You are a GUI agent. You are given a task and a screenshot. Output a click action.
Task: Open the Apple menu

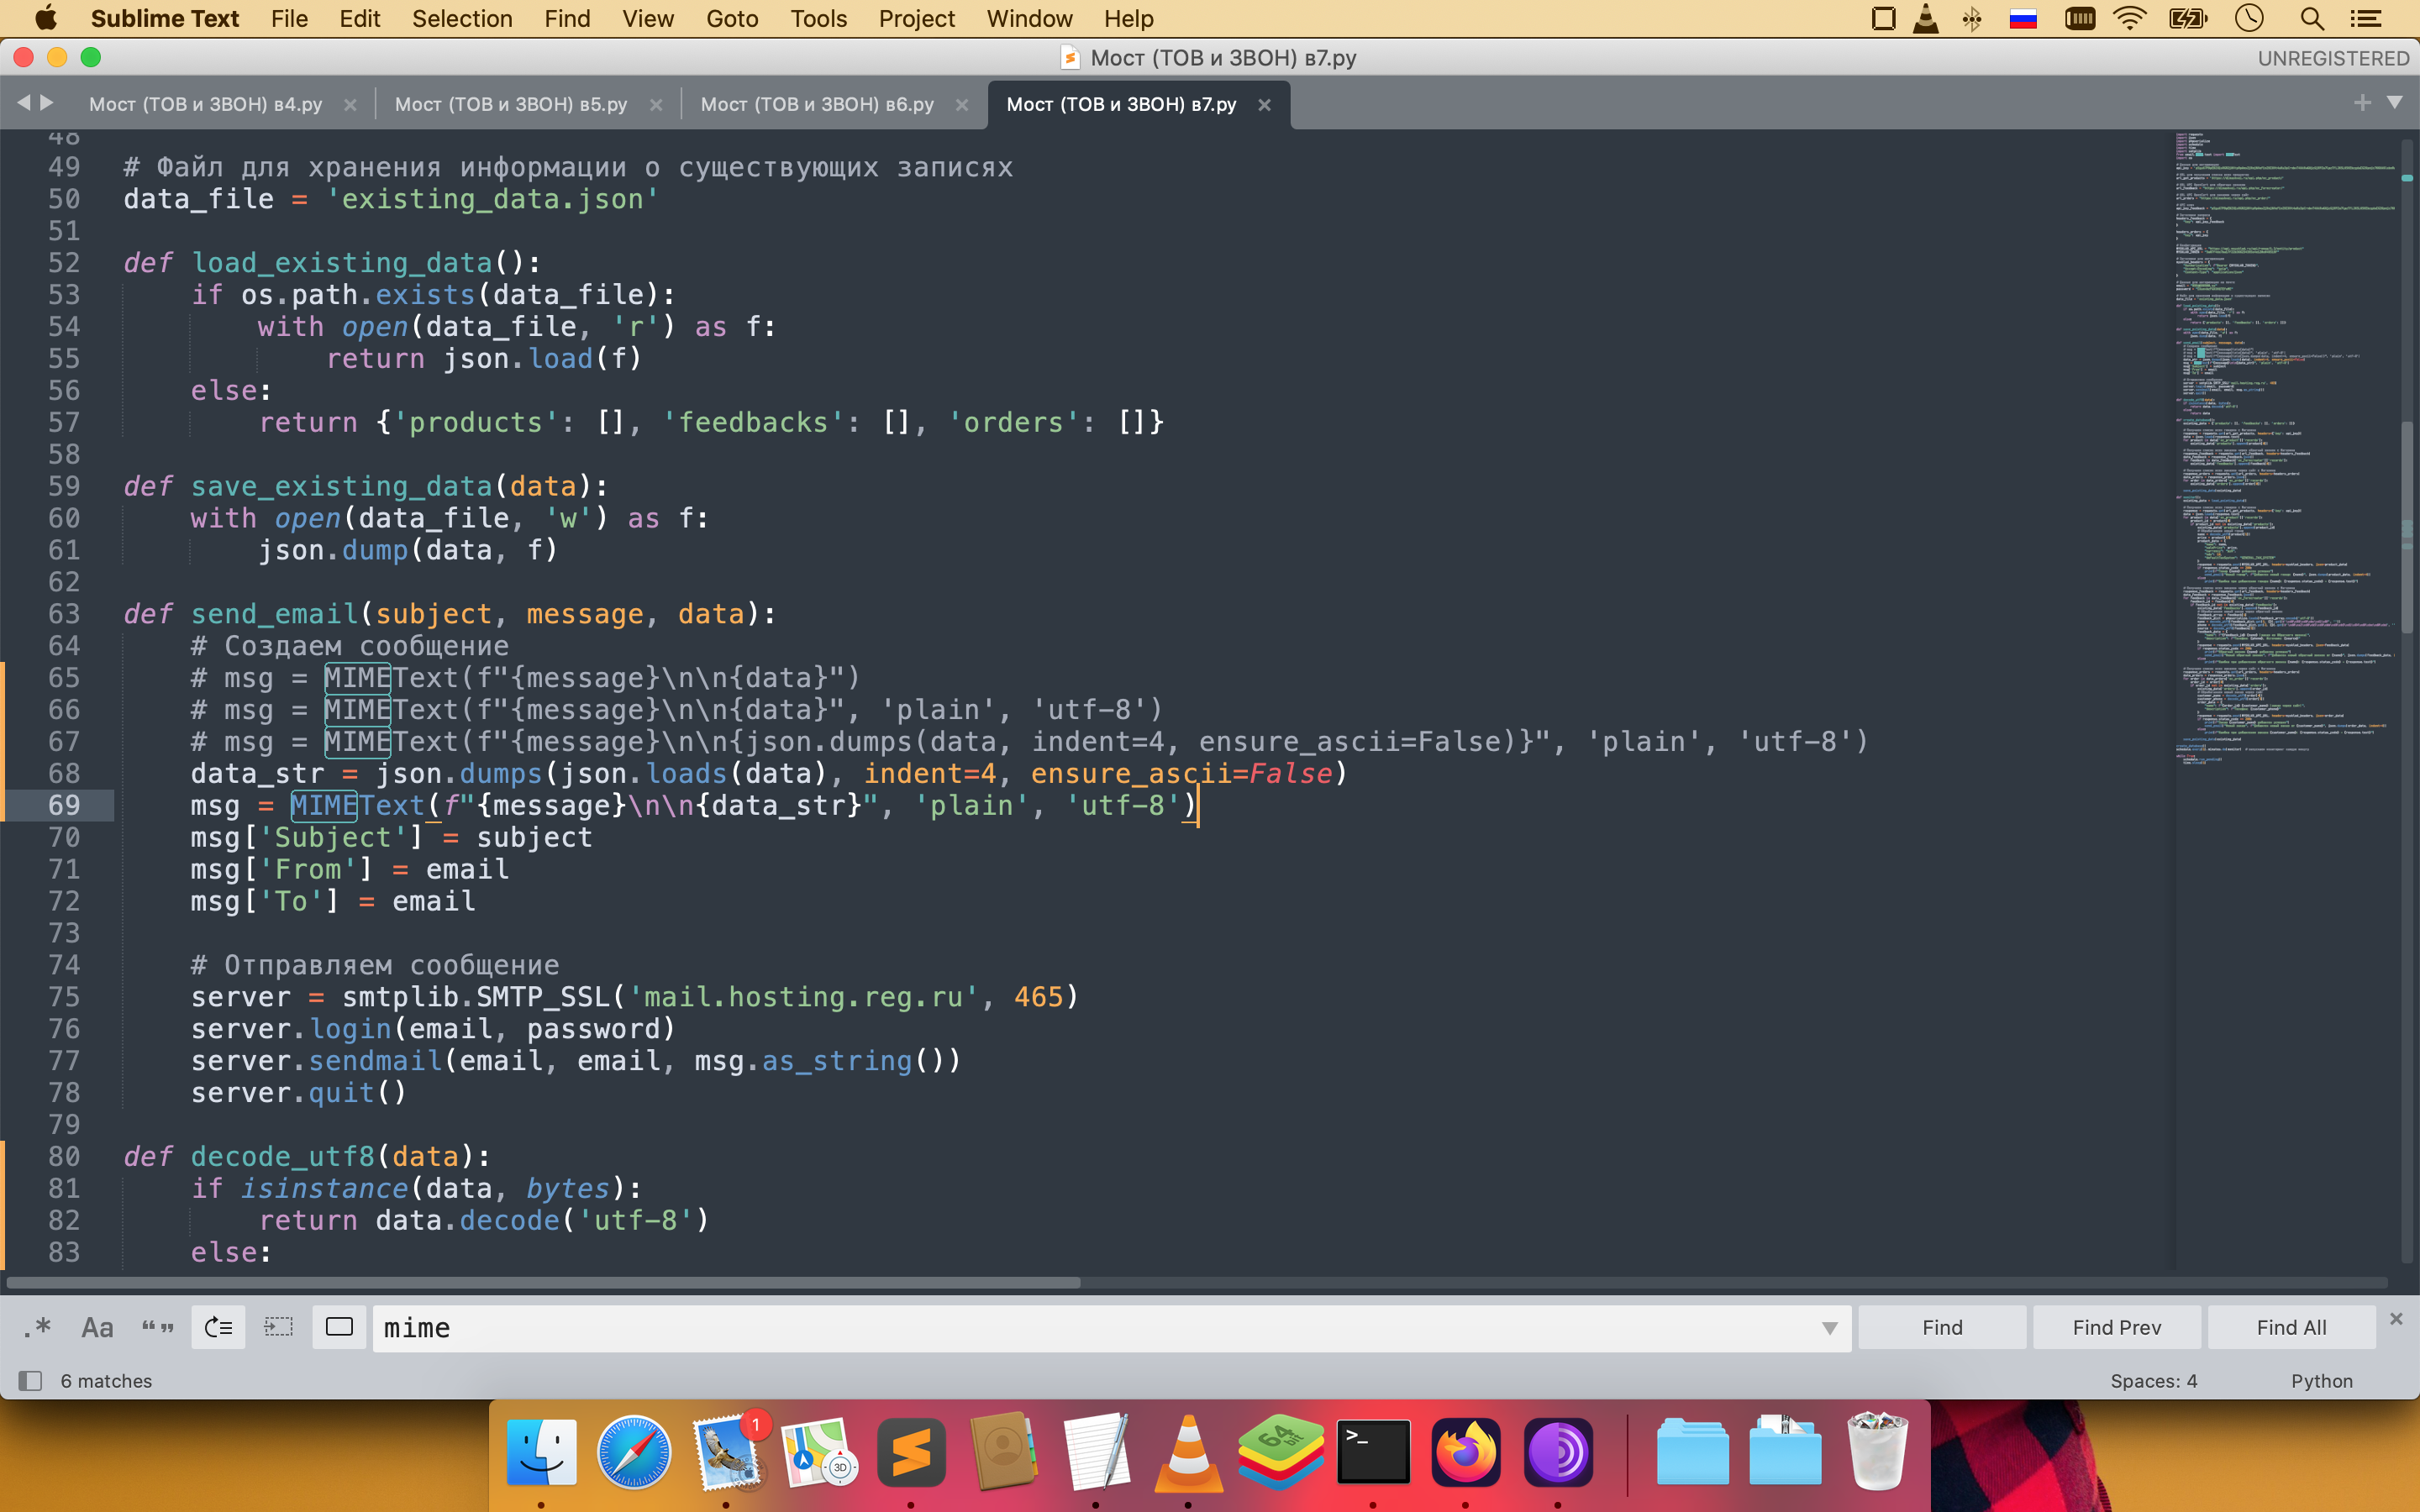(45, 19)
